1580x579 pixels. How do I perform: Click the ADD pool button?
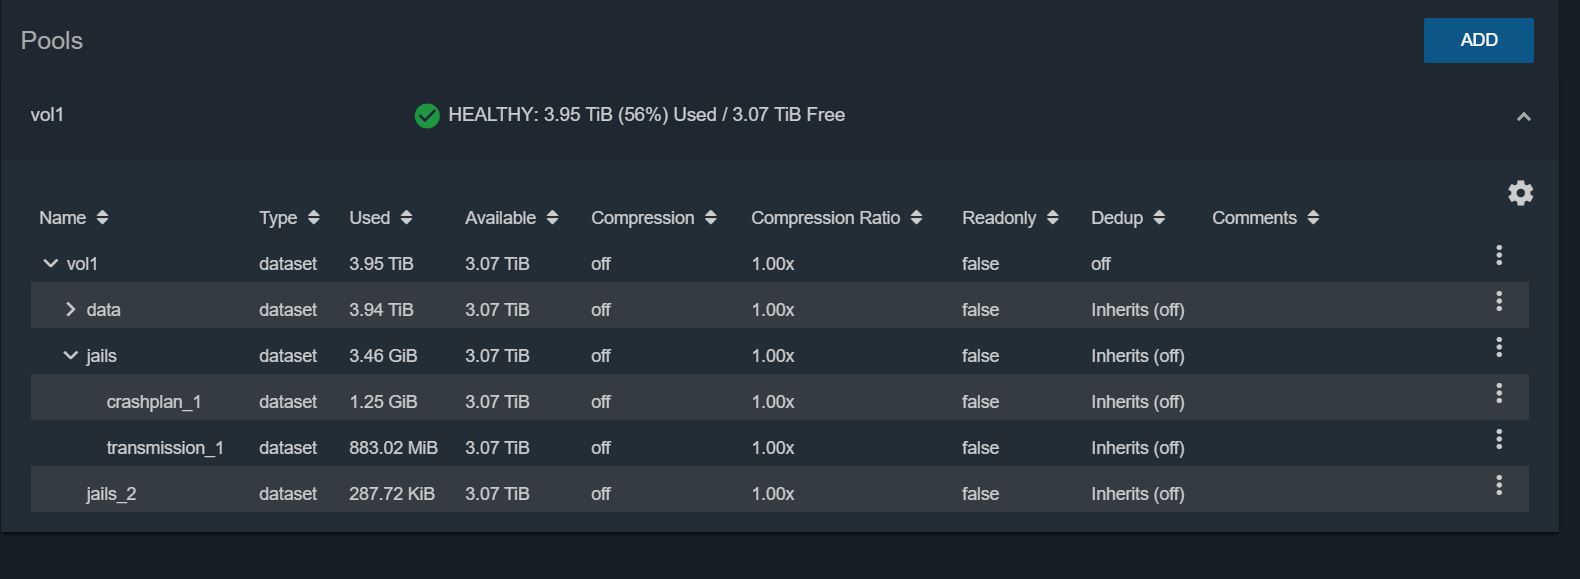(x=1478, y=40)
